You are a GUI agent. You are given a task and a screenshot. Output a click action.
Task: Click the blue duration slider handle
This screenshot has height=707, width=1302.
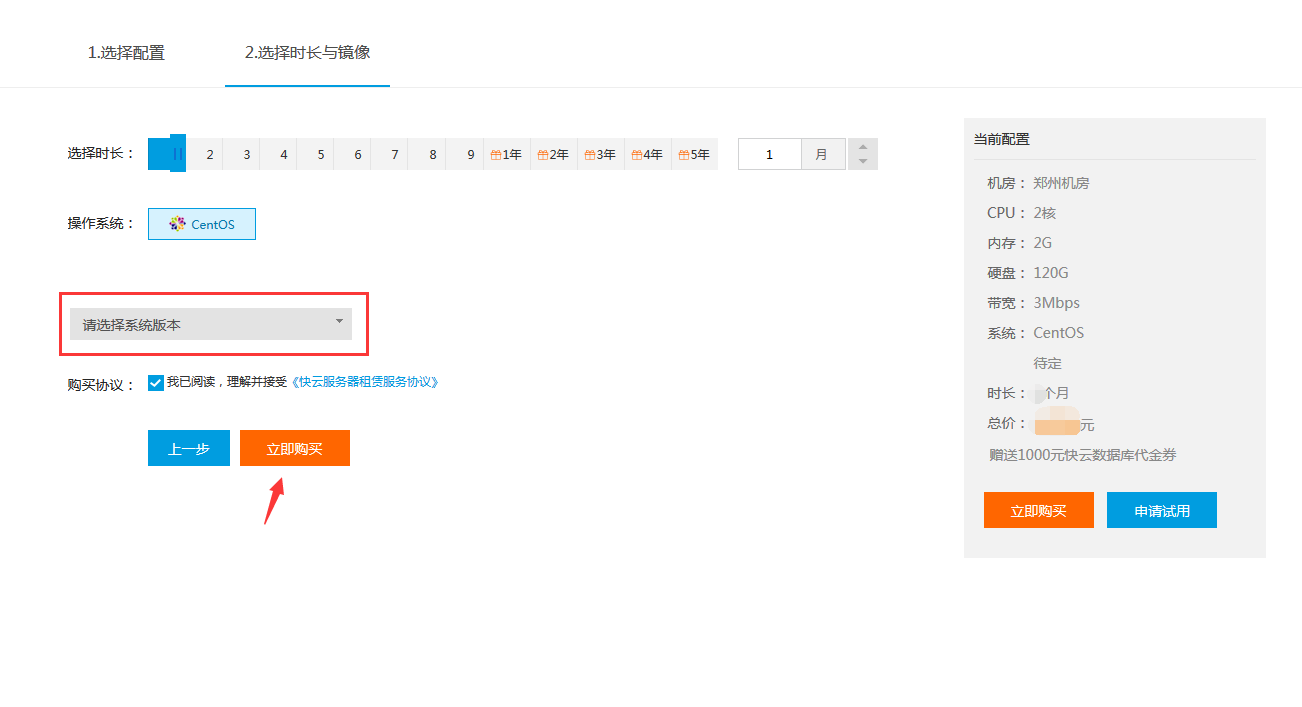177,154
